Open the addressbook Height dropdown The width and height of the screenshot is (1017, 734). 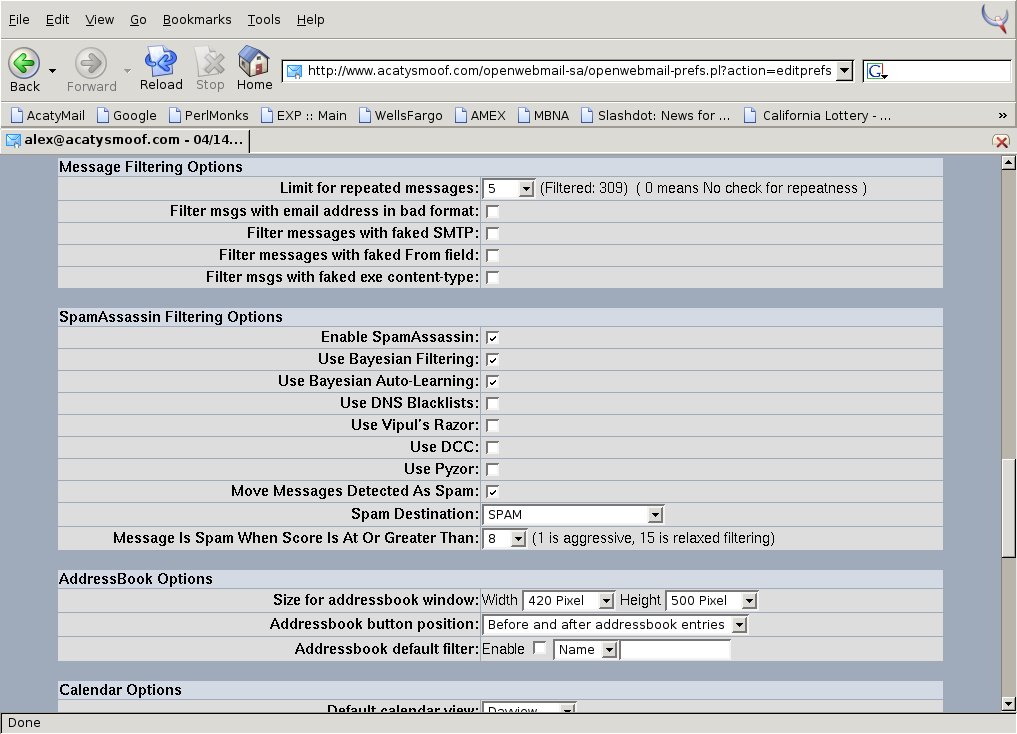712,601
